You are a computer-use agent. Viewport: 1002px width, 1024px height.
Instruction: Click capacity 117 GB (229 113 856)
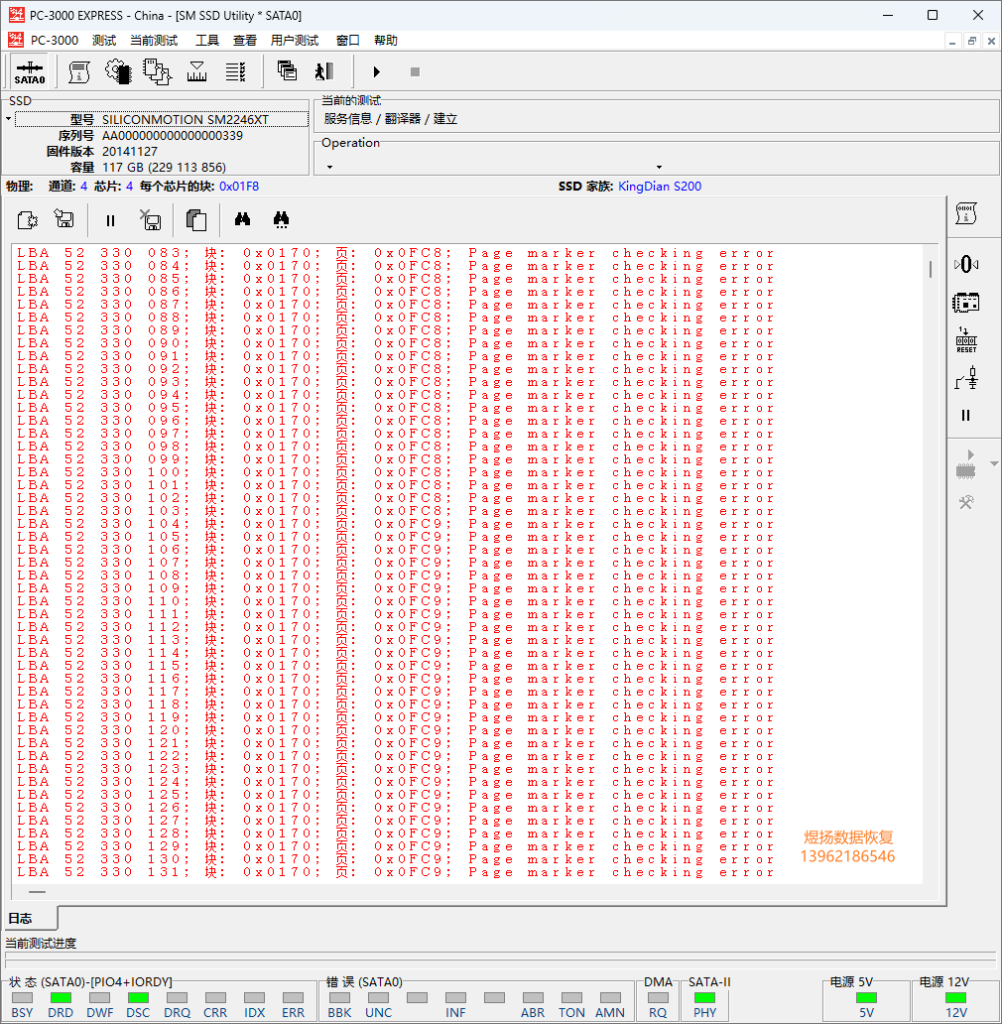pyautogui.click(x=164, y=167)
